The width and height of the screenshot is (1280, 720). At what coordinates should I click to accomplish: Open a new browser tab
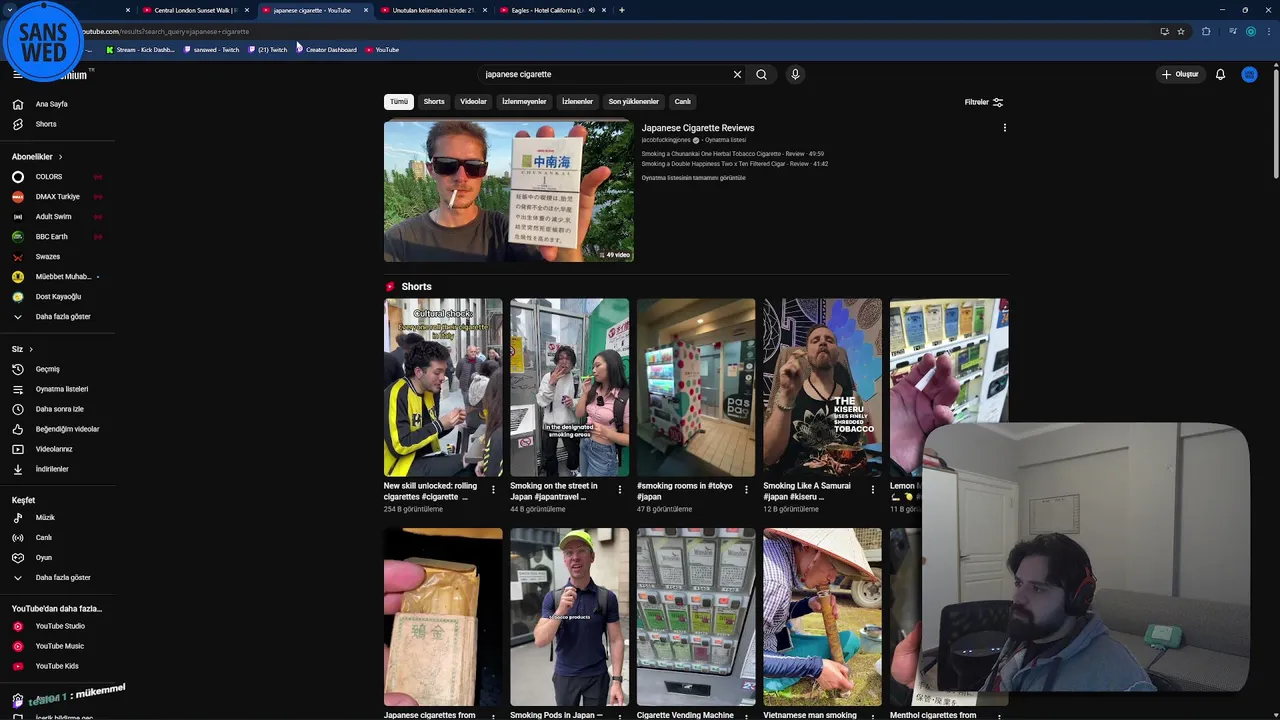click(x=622, y=10)
